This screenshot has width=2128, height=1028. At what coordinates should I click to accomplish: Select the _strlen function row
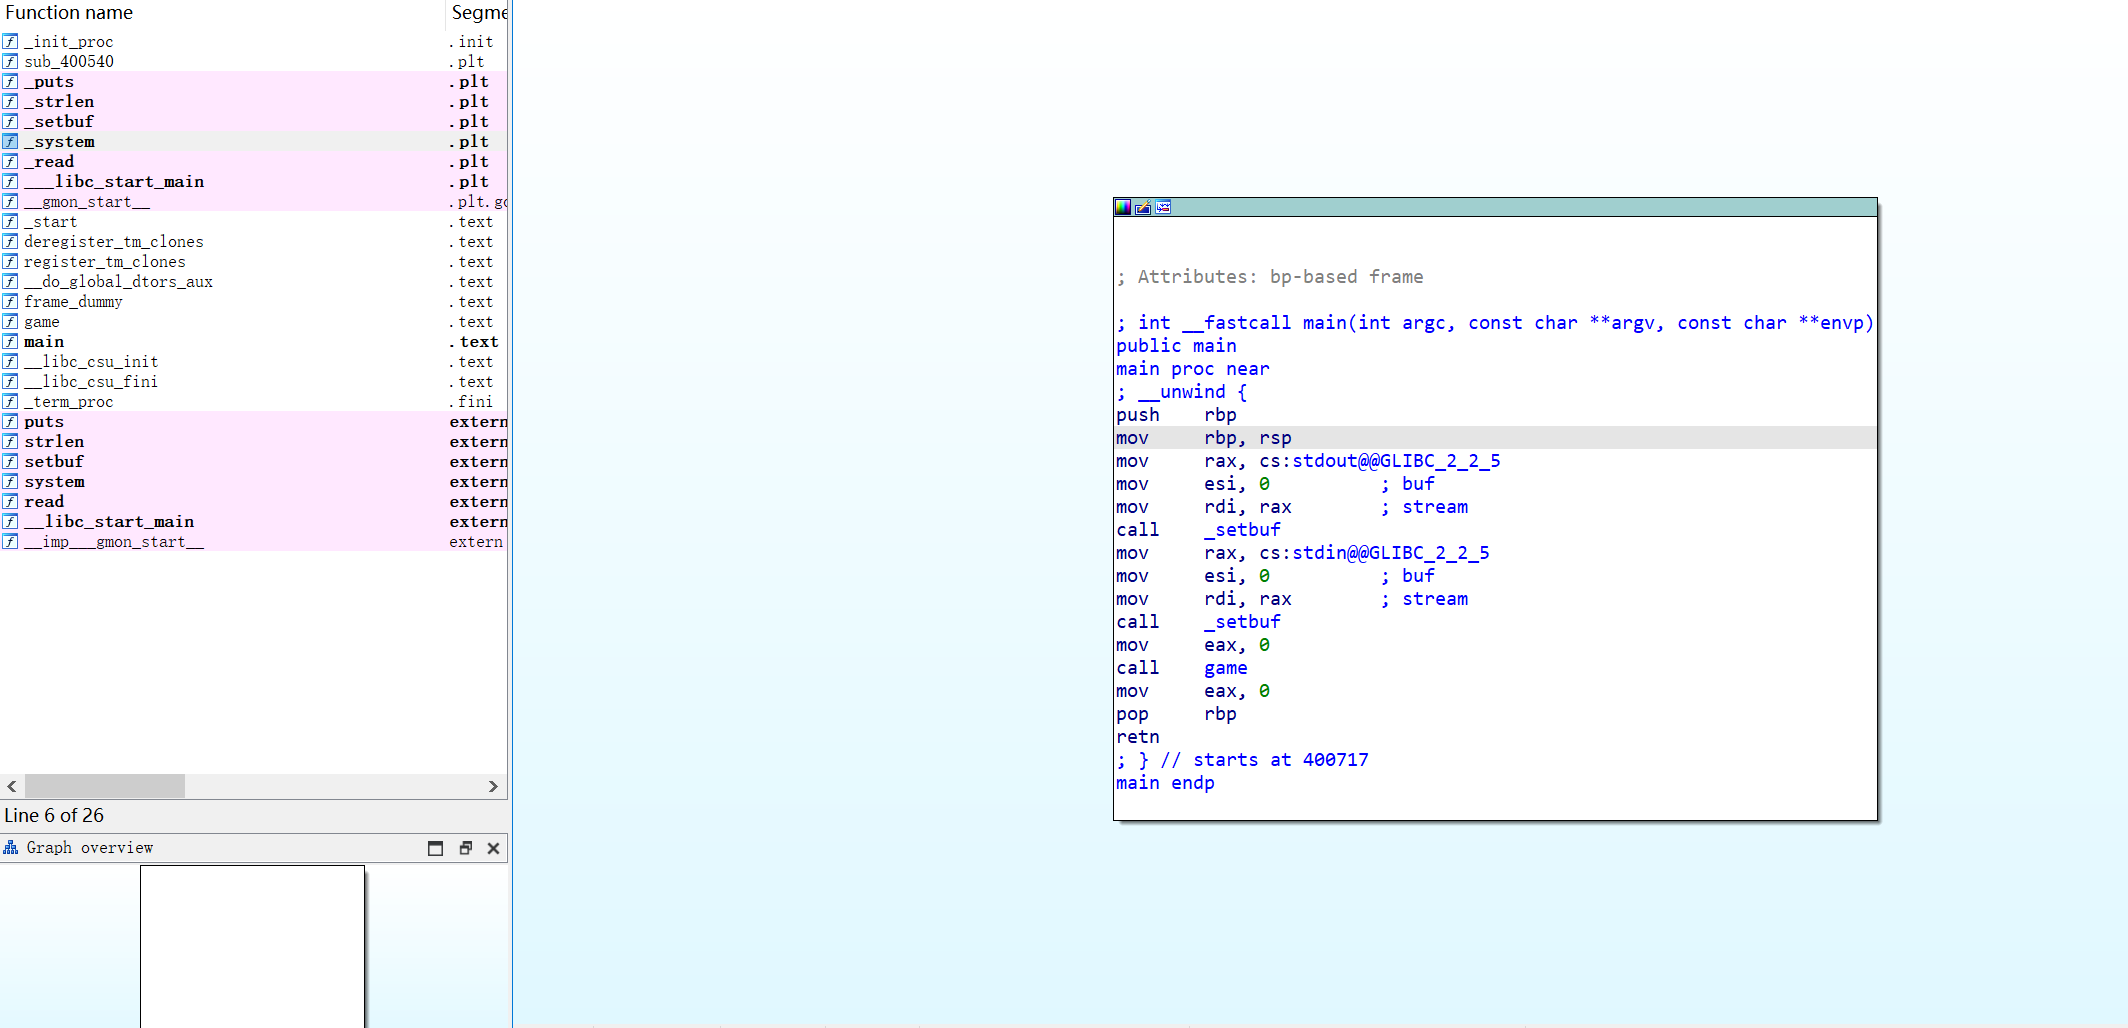(254, 102)
